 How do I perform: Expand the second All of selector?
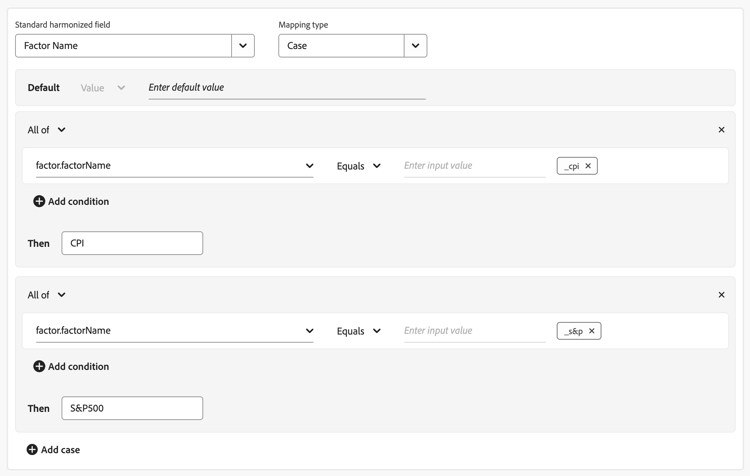47,295
